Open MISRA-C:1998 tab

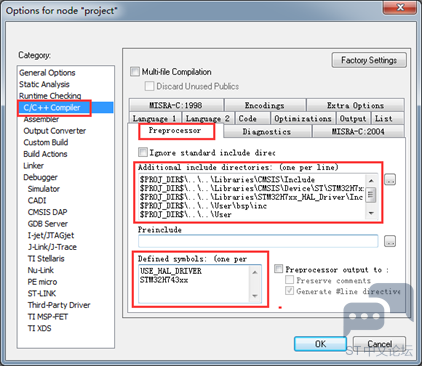(x=176, y=105)
